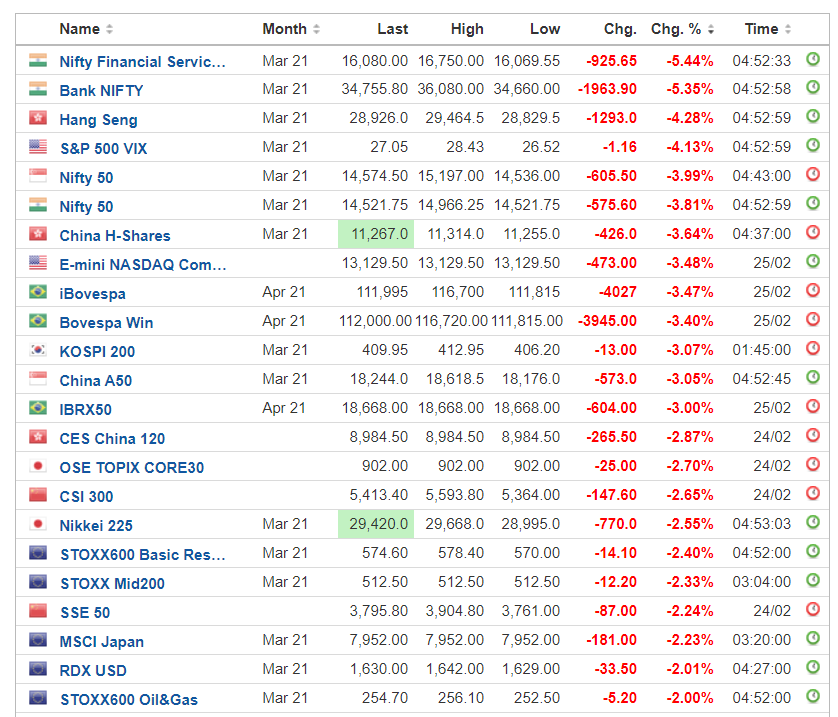
Task: Click the clock icon in IBRX50 row
Action: 812,406
